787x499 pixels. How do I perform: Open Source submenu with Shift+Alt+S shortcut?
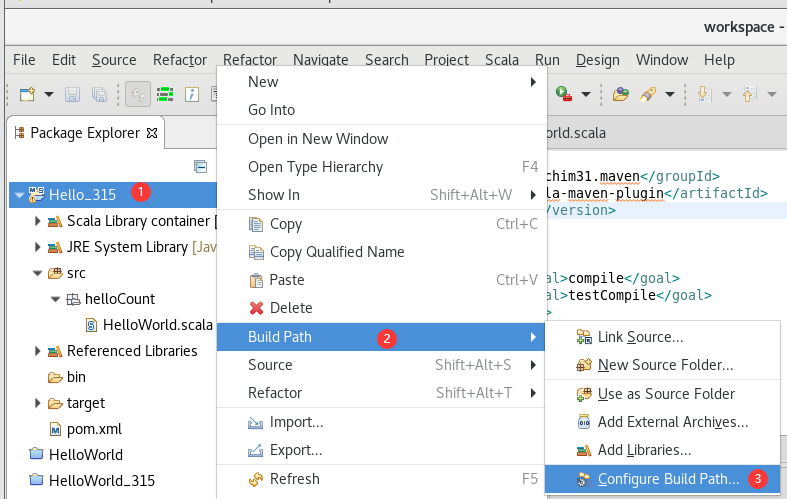pyautogui.click(x=381, y=365)
